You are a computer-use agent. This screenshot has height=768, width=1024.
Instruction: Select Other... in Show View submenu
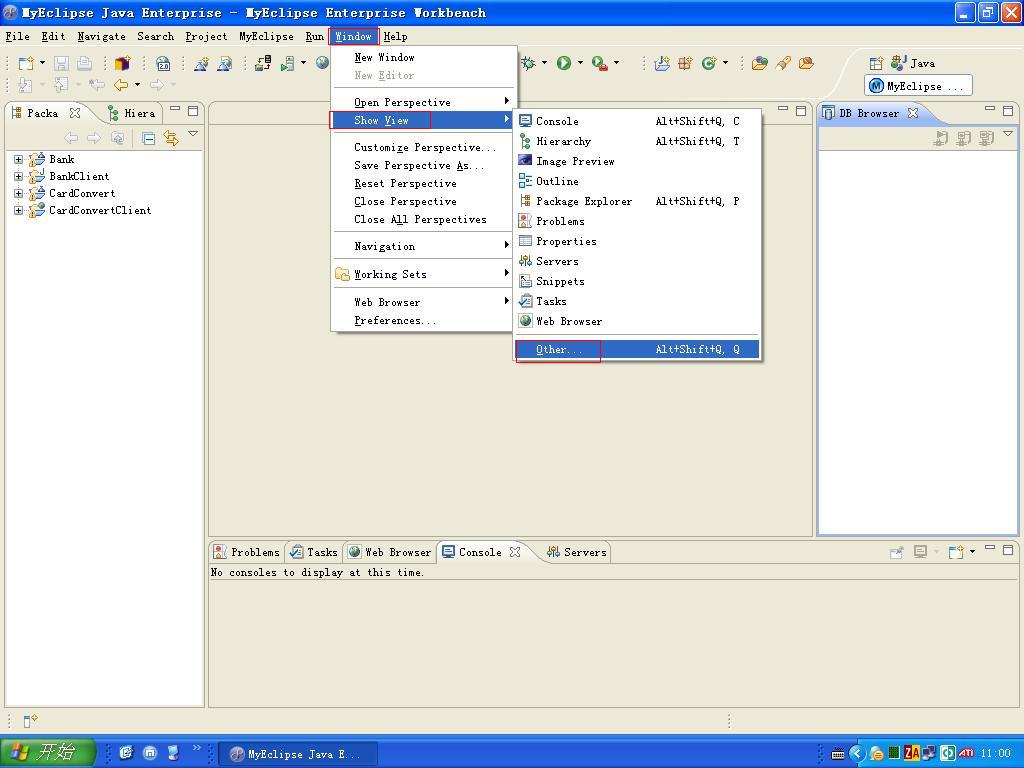(637, 349)
